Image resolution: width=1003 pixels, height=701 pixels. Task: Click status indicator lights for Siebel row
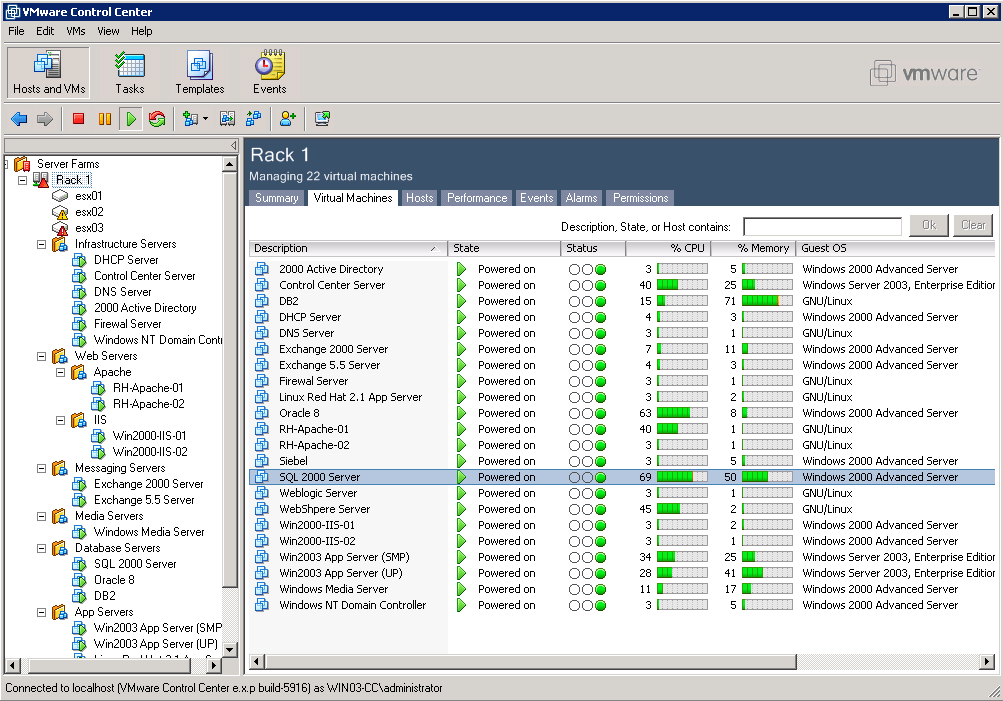click(587, 461)
